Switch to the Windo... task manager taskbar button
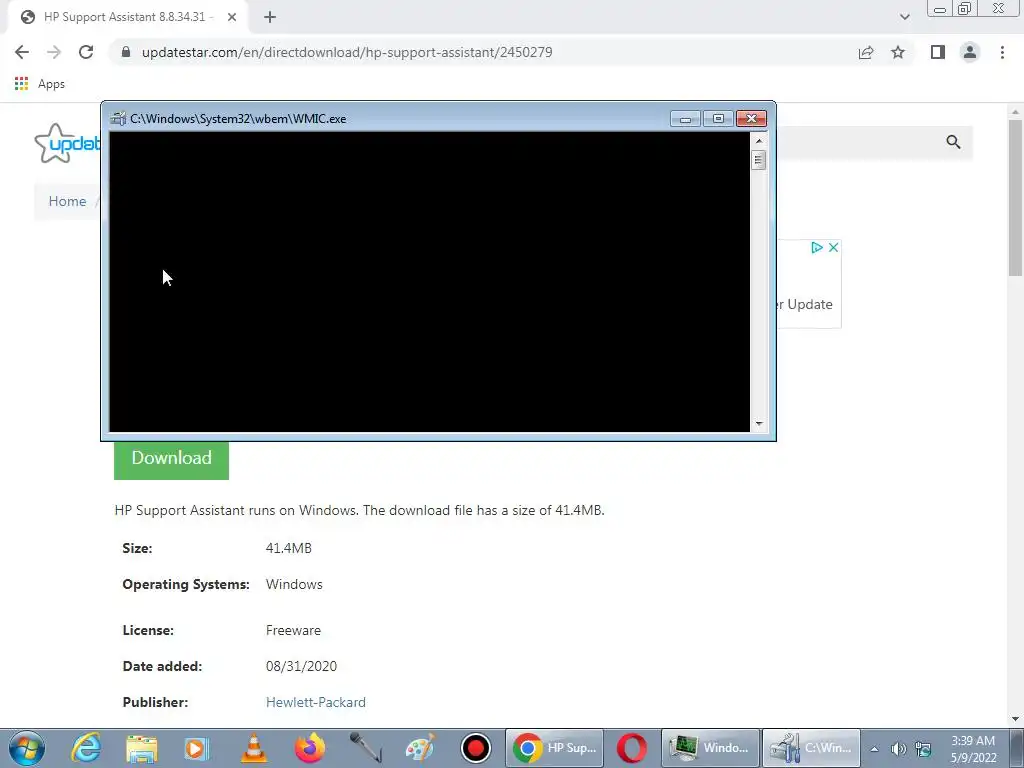1024x768 pixels. [711, 748]
